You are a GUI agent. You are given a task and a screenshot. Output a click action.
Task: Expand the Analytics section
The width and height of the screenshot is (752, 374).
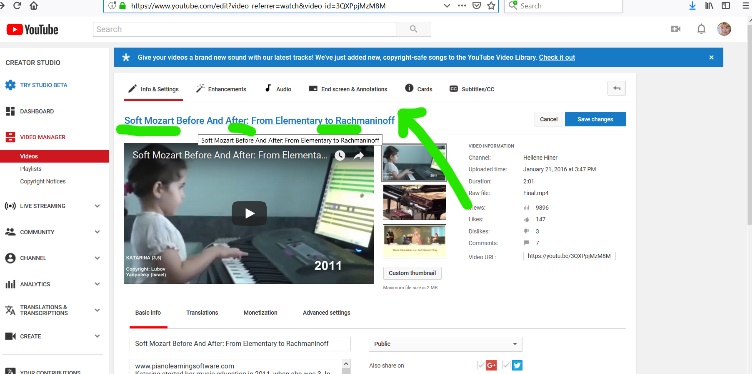click(x=97, y=284)
